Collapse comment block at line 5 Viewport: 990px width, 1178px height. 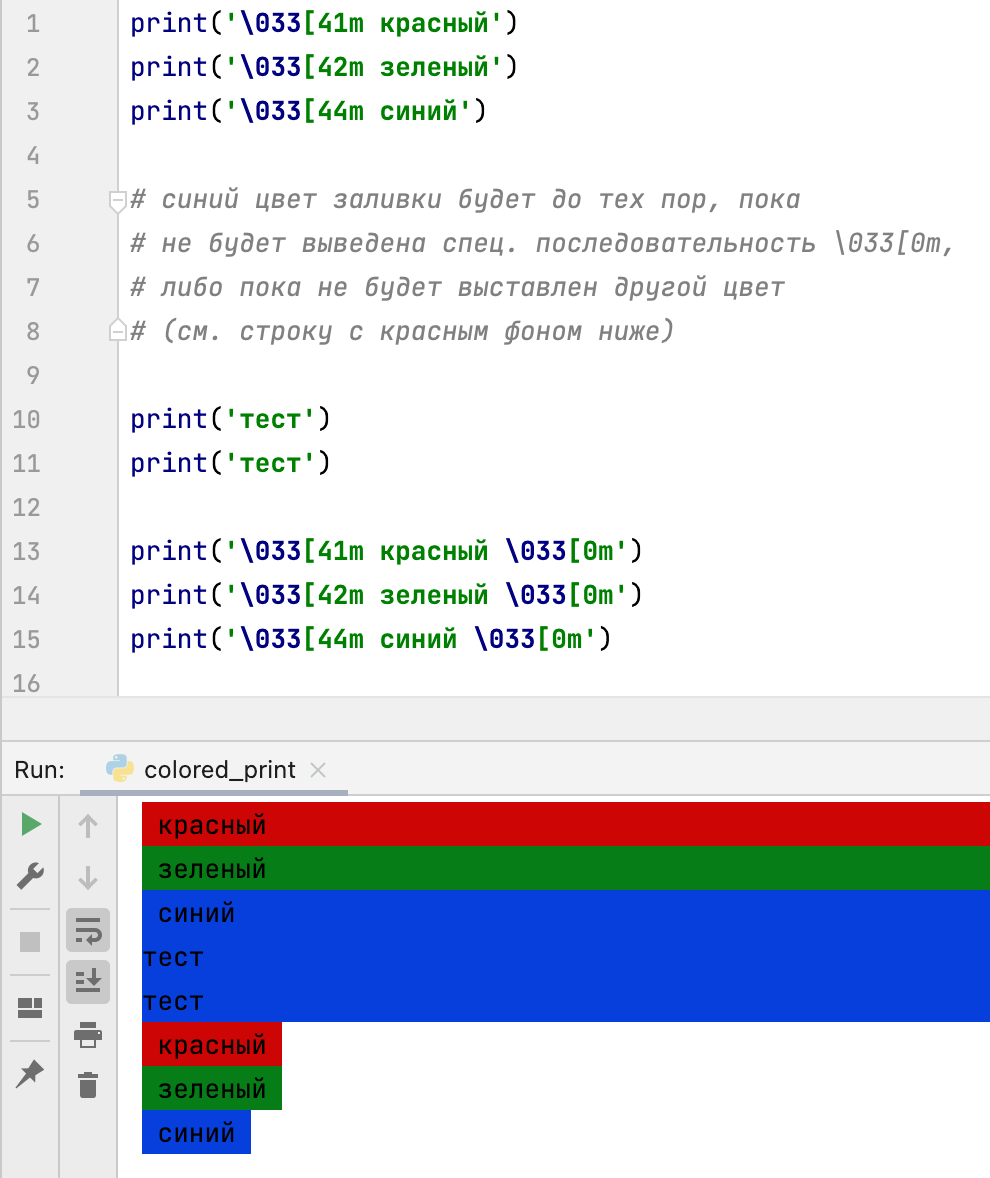[117, 201]
